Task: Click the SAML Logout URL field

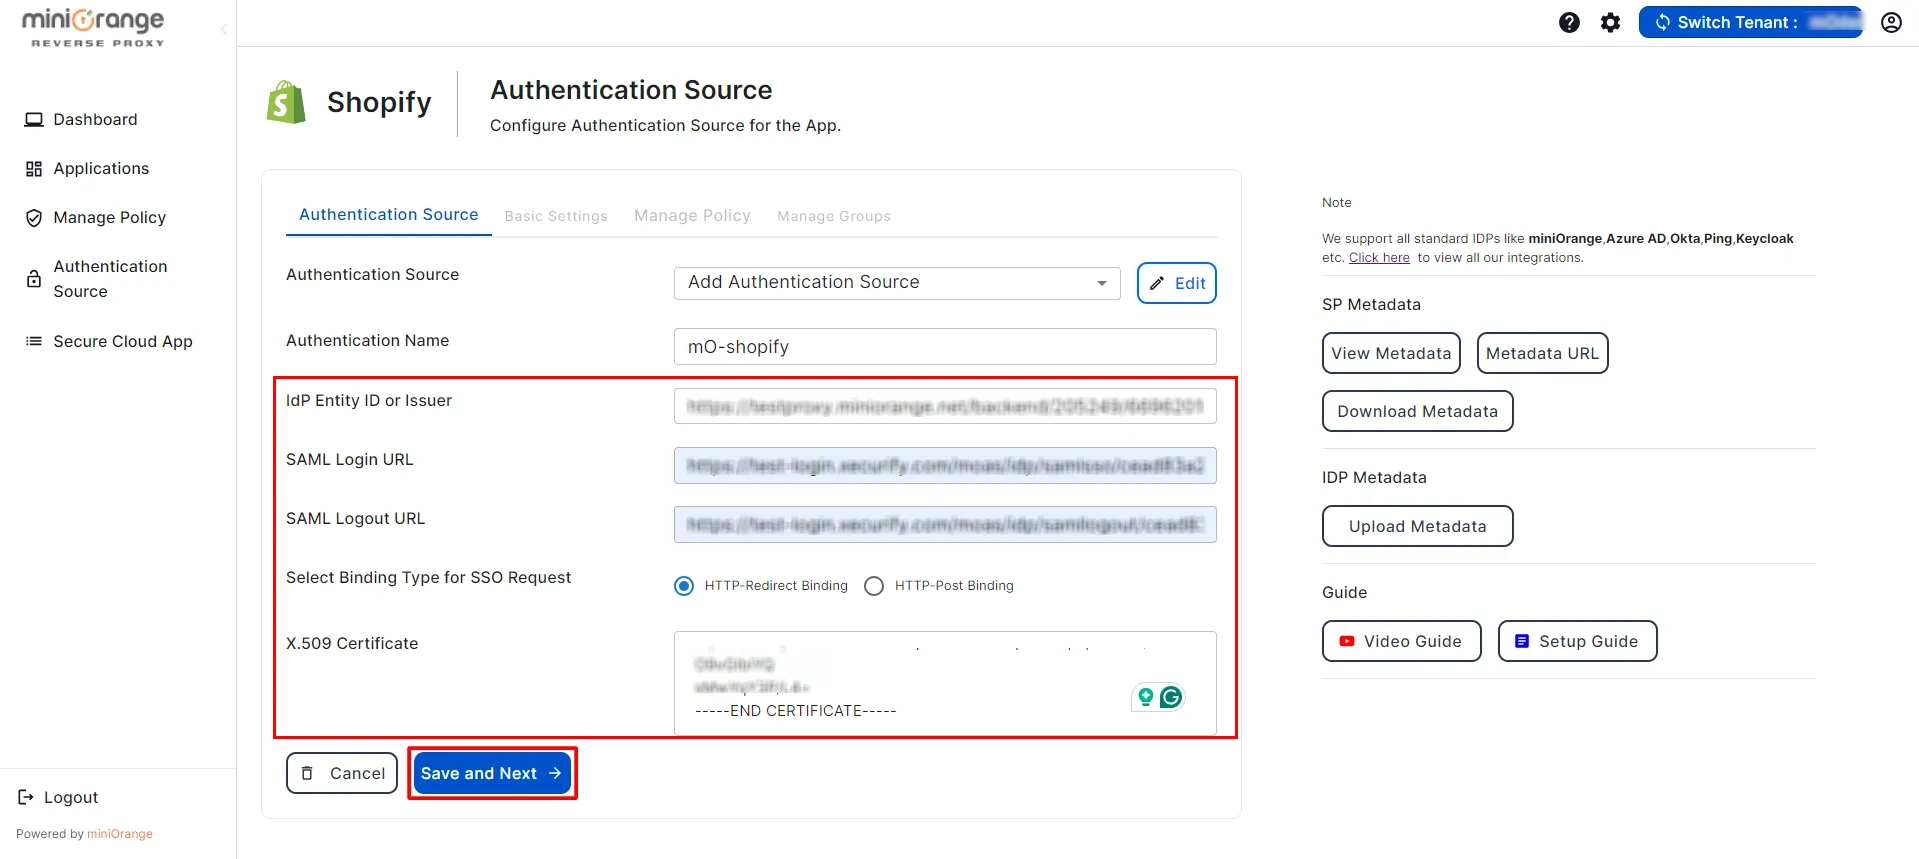Action: 945,525
